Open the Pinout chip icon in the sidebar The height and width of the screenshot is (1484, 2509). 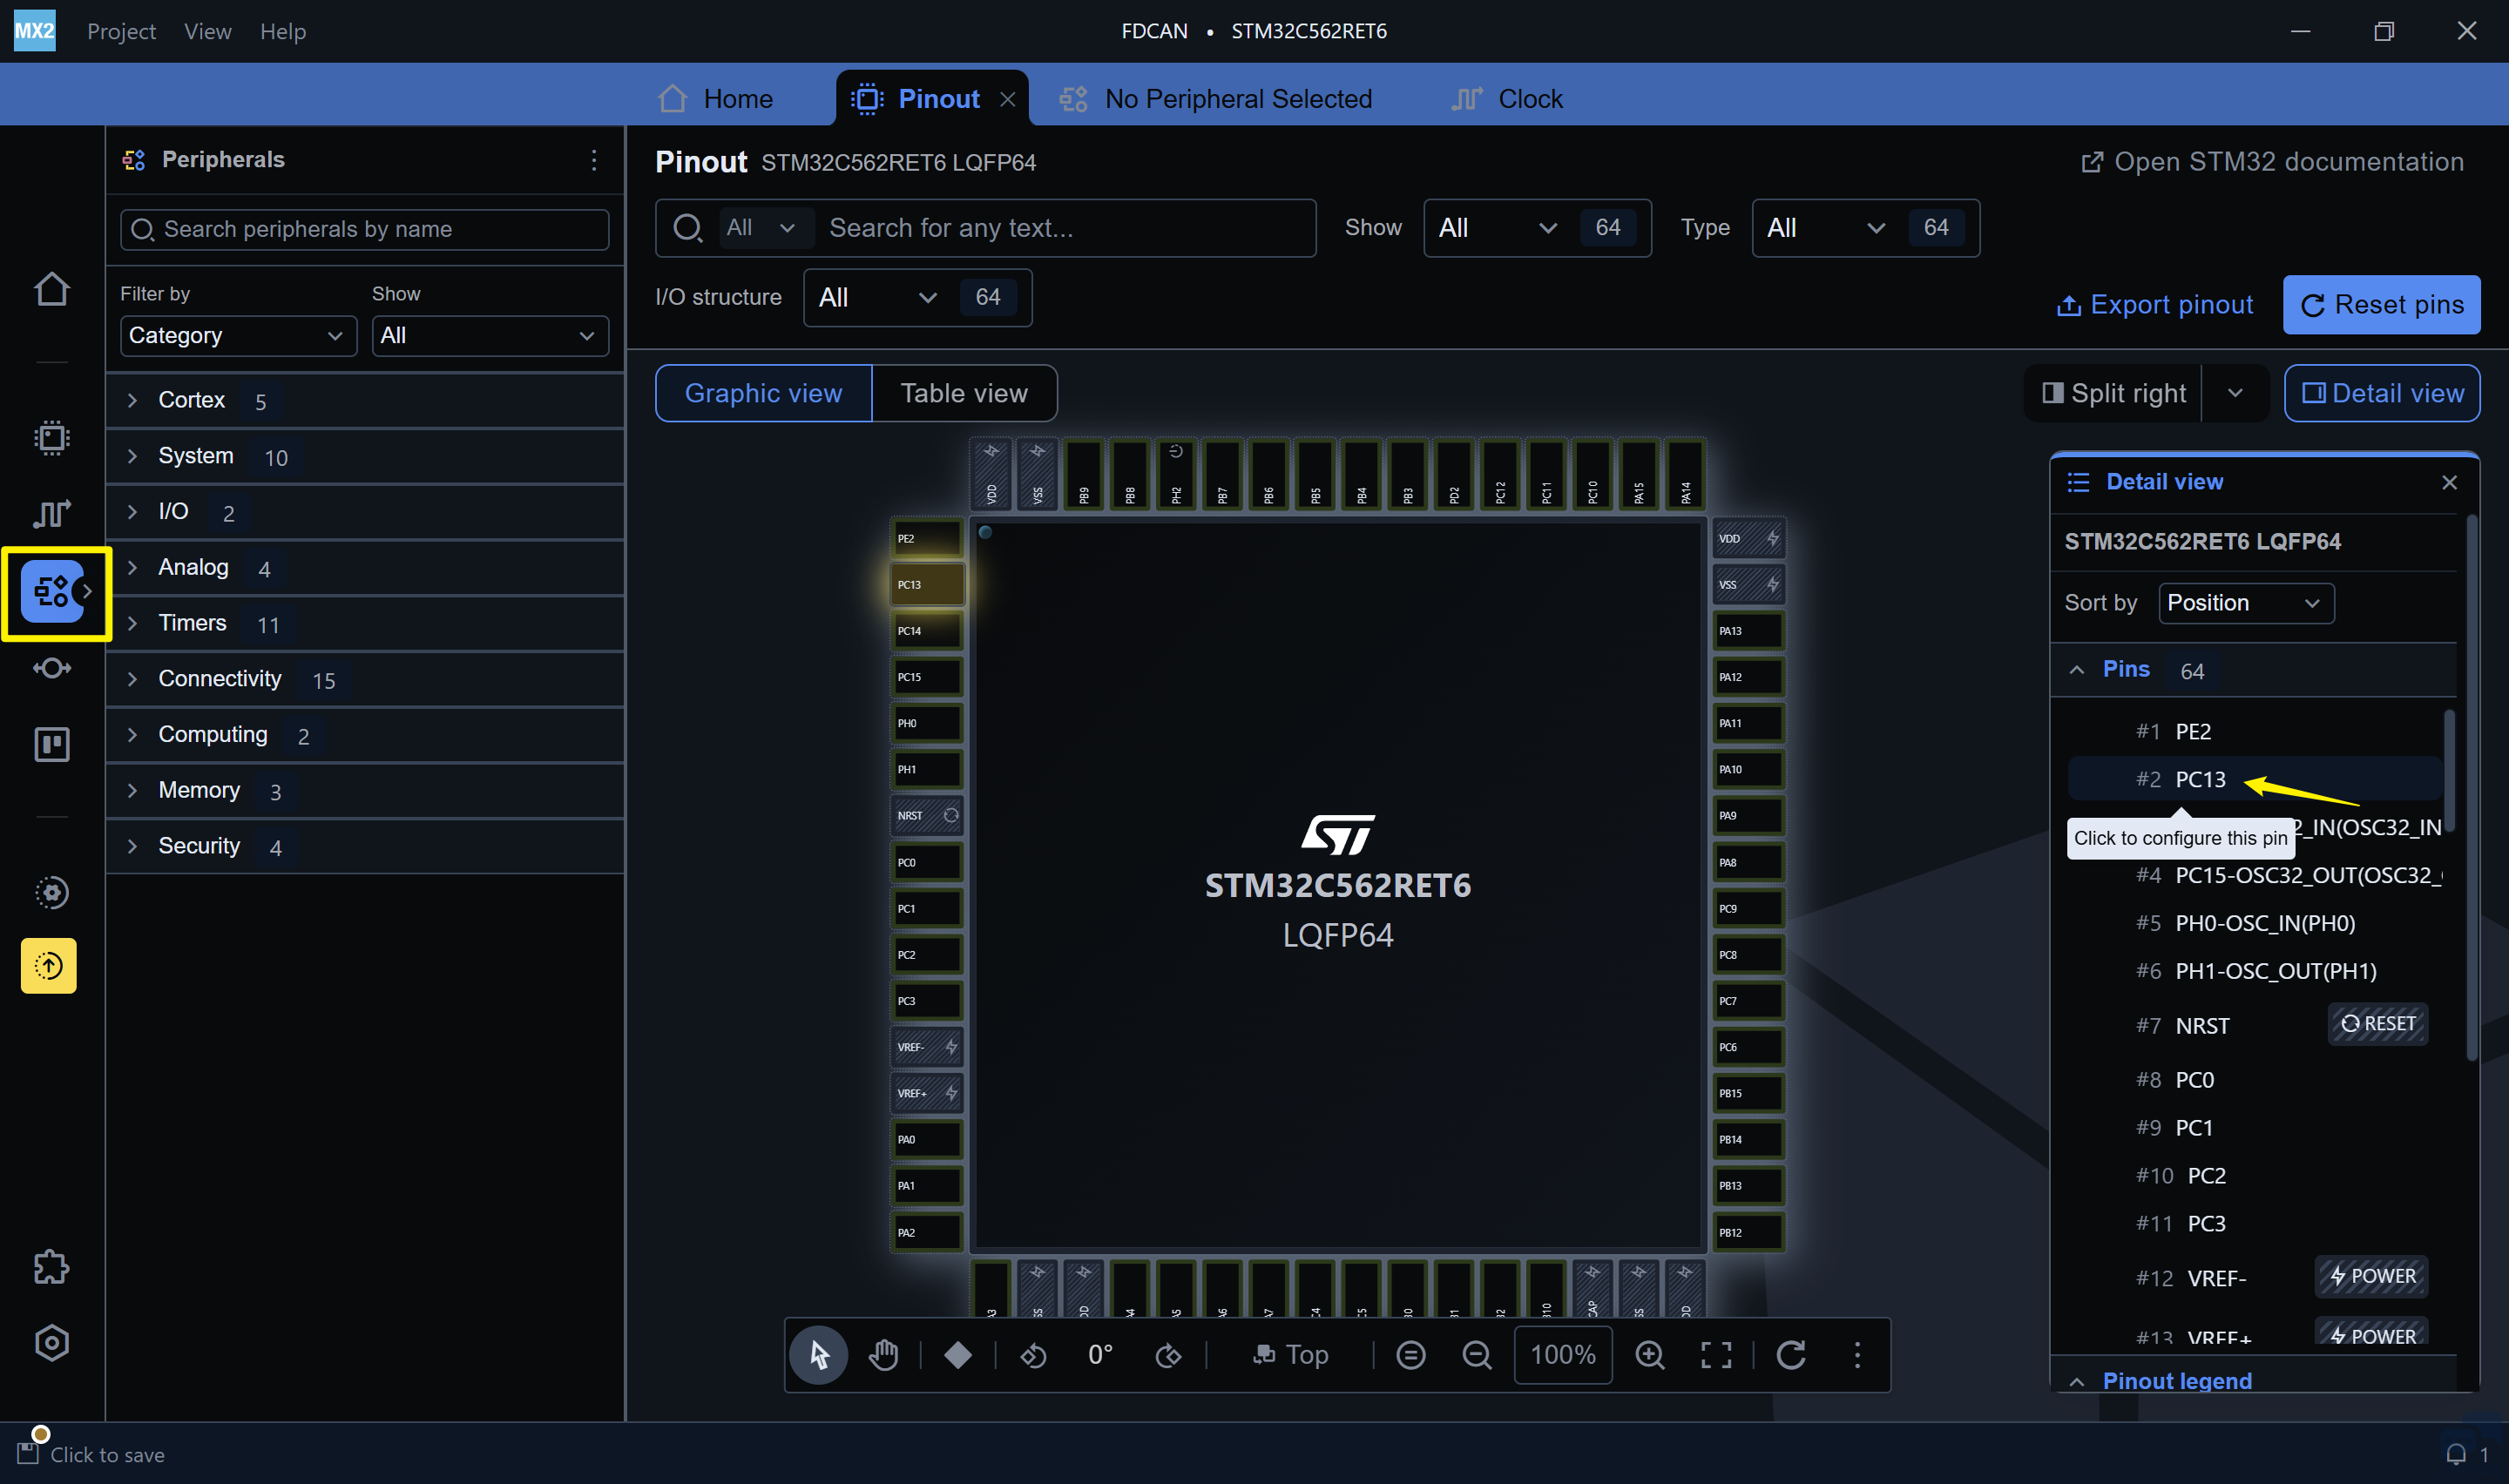(52, 438)
